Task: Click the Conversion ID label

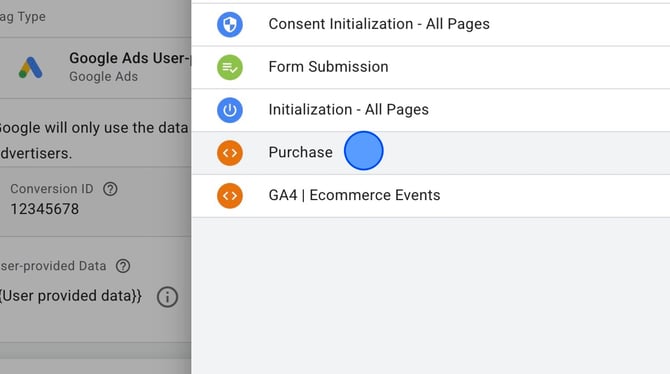Action: 52,188
